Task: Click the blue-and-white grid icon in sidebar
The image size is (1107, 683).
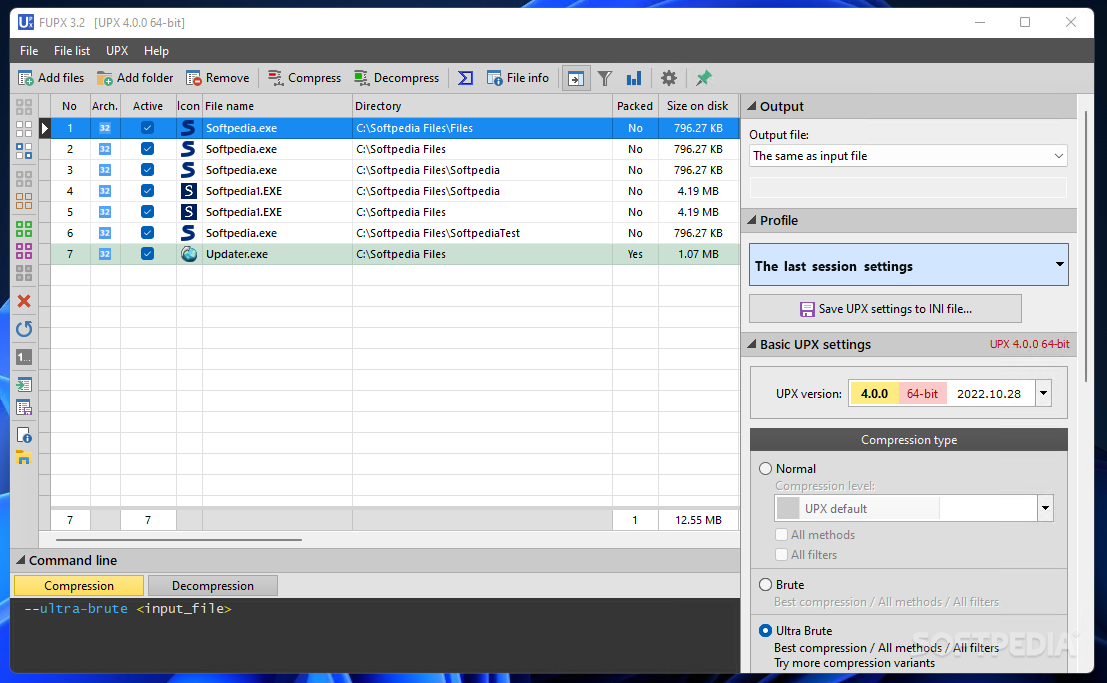Action: pyautogui.click(x=24, y=151)
